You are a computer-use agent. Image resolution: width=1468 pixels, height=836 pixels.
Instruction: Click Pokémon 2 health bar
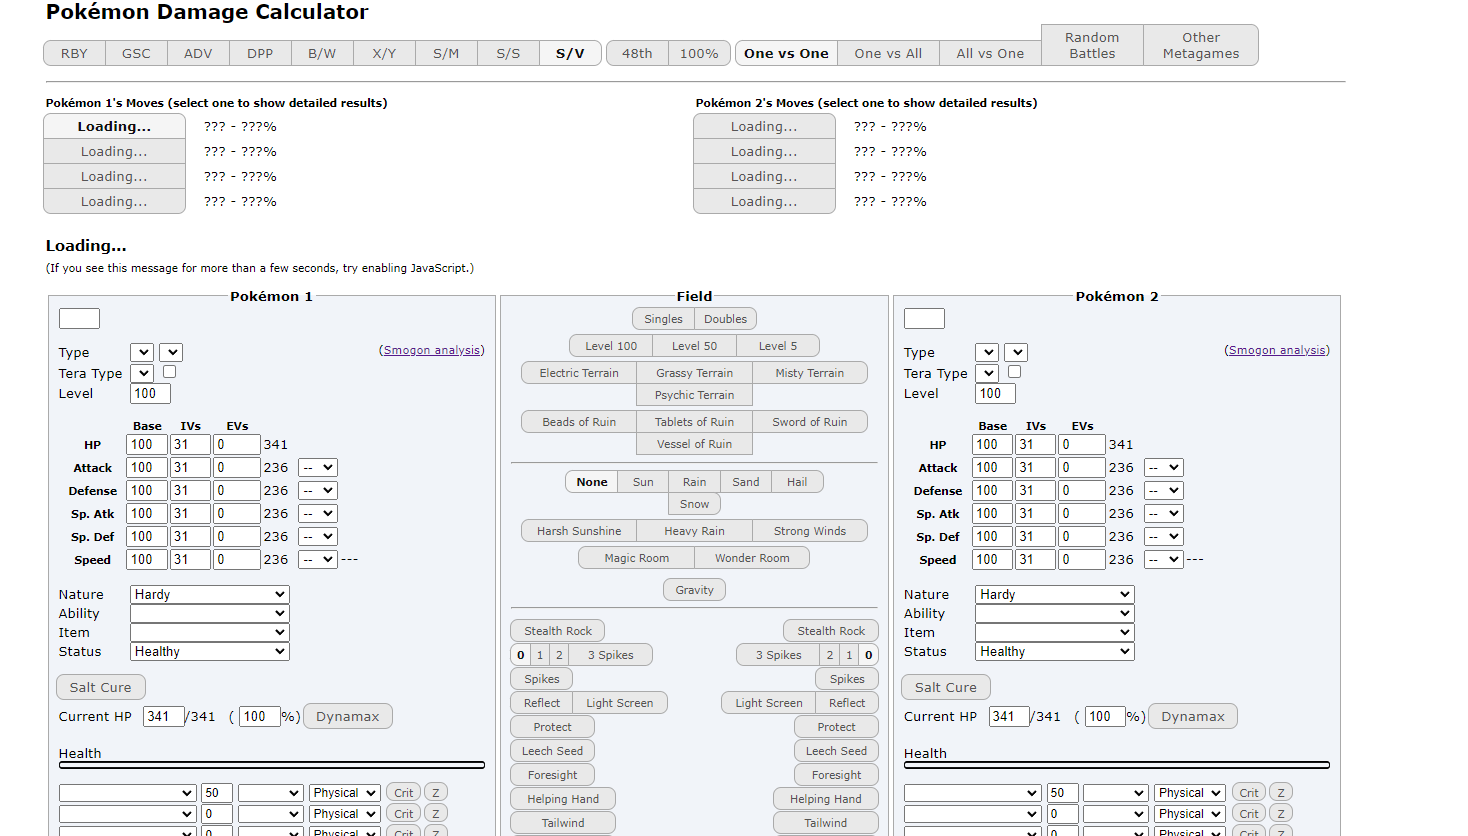click(1117, 765)
